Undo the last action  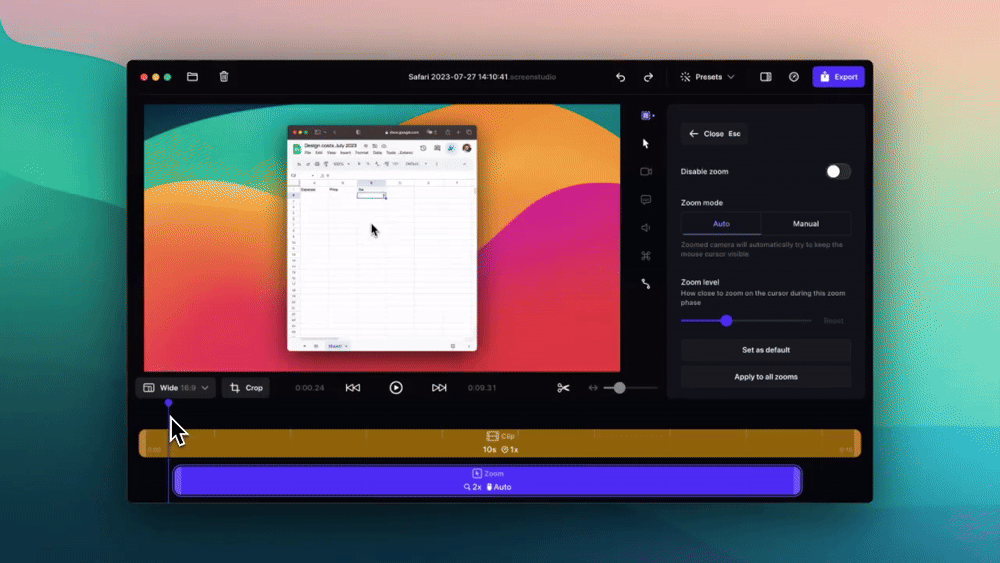pyautogui.click(x=621, y=77)
